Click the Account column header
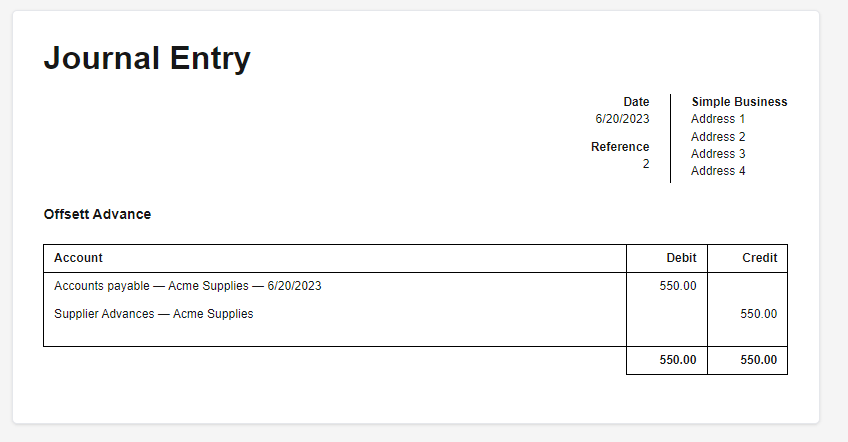The height and width of the screenshot is (442, 848). 78,258
